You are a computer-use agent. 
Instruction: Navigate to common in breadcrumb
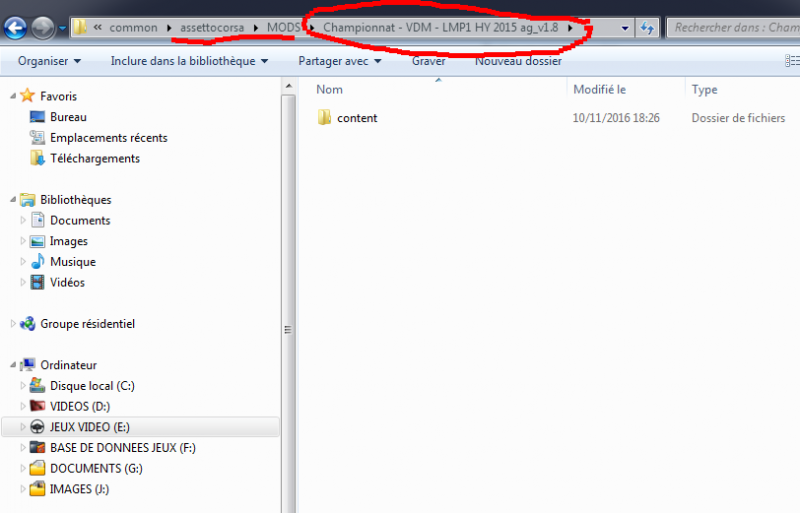pos(133,28)
